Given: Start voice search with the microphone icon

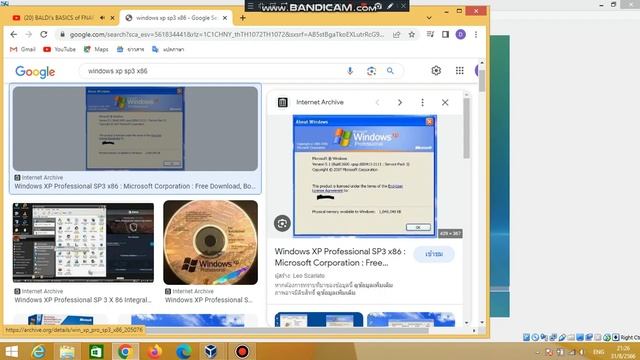Looking at the screenshot, I should tap(350, 71).
